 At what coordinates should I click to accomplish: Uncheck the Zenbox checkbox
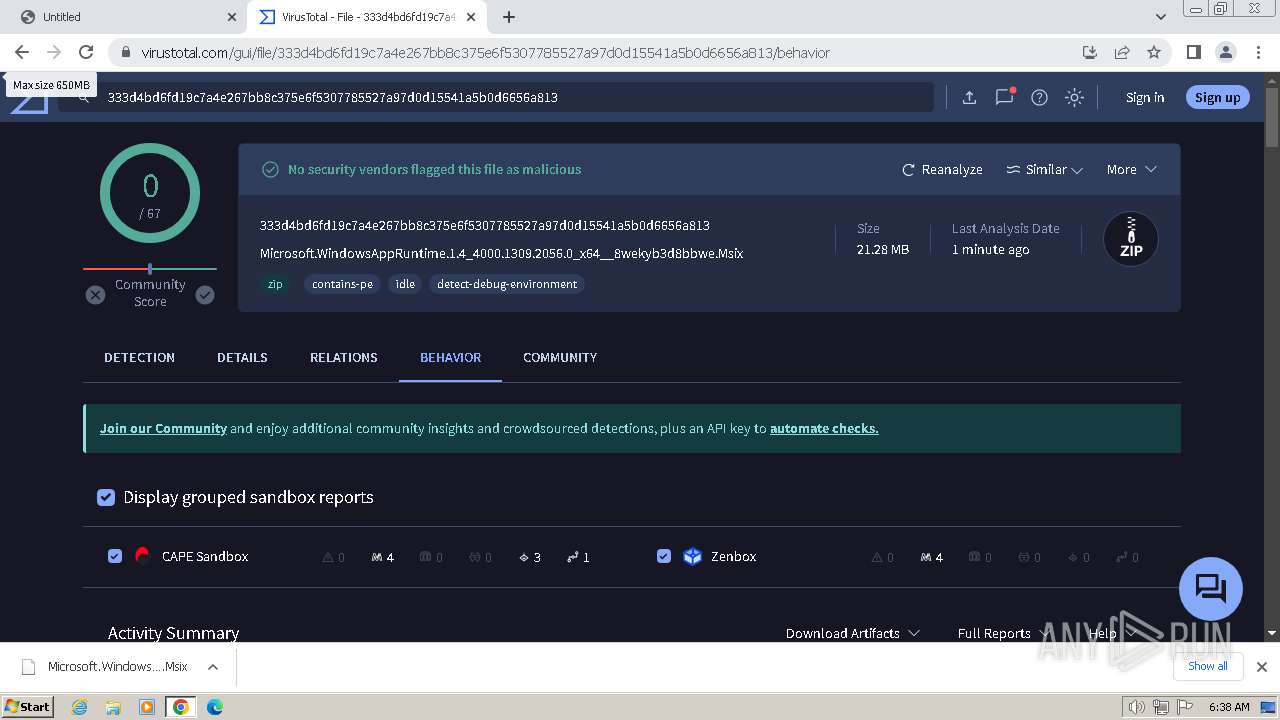[x=664, y=556]
